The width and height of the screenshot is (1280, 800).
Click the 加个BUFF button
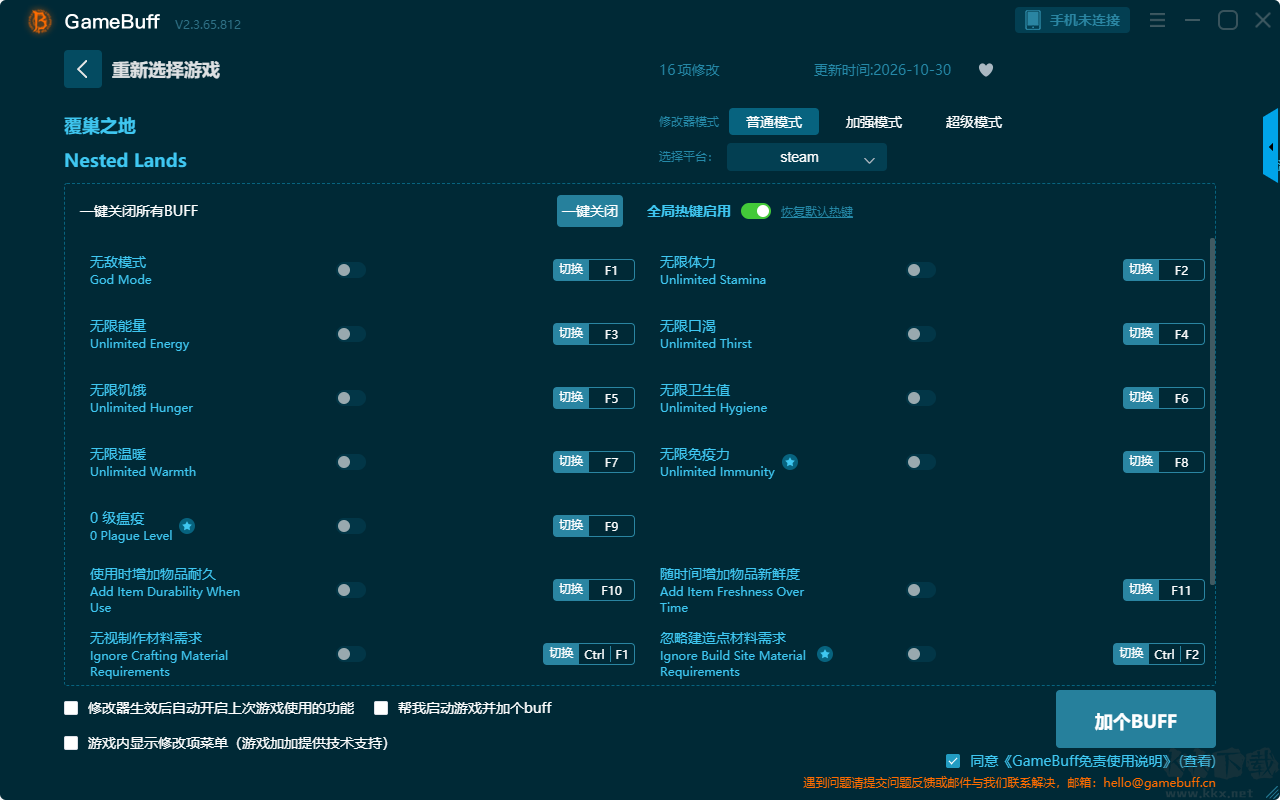pyautogui.click(x=1136, y=719)
